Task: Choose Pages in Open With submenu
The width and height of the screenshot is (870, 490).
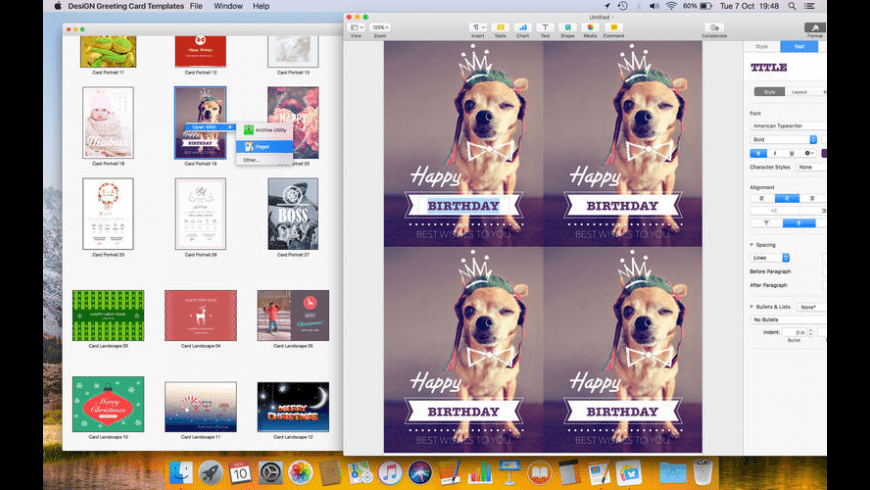Action: pyautogui.click(x=263, y=147)
